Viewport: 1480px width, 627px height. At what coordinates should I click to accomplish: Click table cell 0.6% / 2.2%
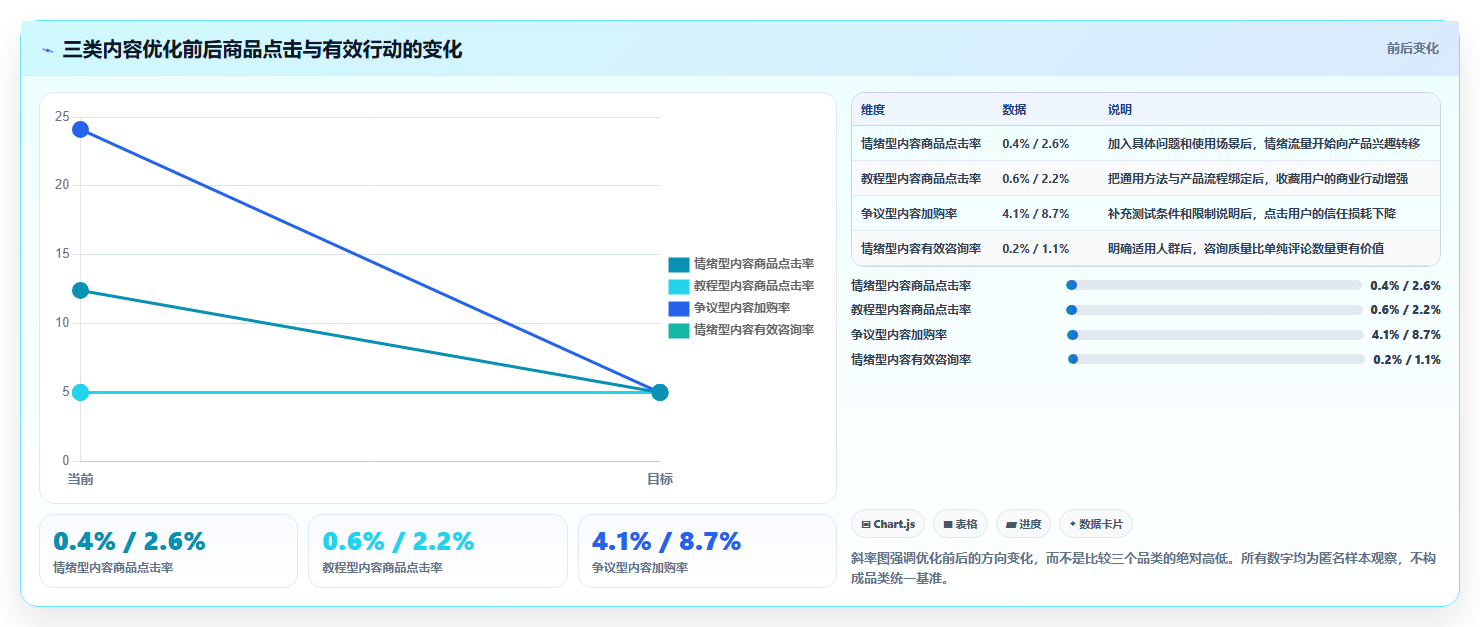click(1035, 179)
